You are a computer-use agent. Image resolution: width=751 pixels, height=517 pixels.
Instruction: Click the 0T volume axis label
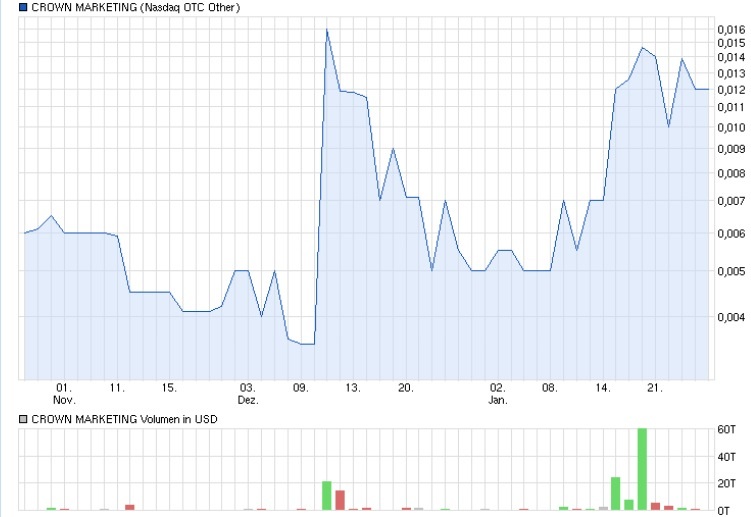[724, 511]
